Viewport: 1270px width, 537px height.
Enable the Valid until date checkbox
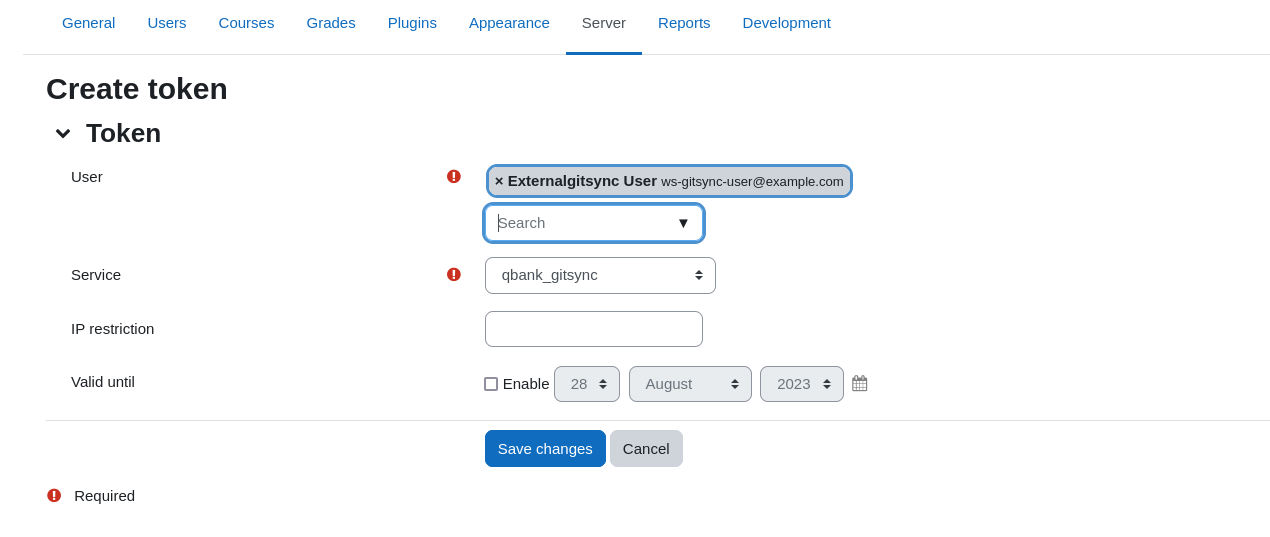491,384
